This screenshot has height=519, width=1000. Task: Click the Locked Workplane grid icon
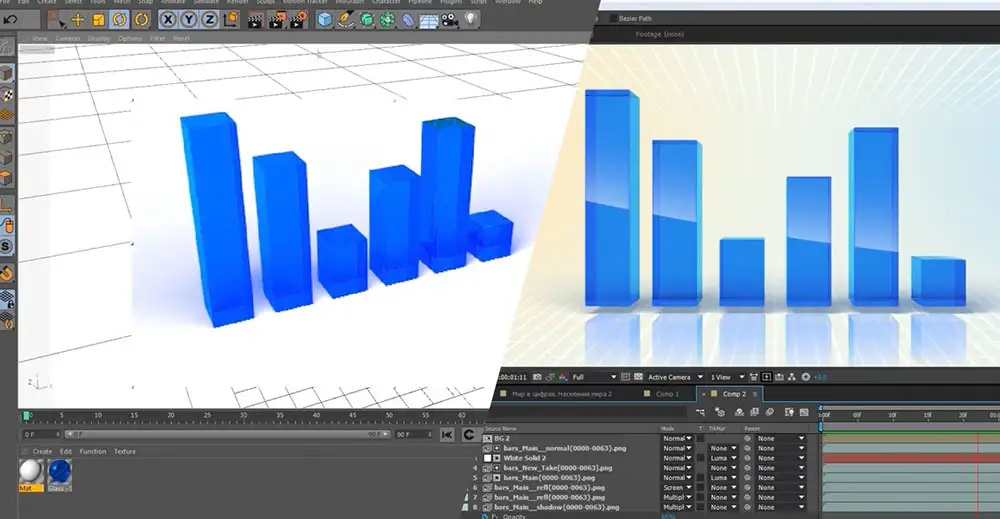pos(6,299)
